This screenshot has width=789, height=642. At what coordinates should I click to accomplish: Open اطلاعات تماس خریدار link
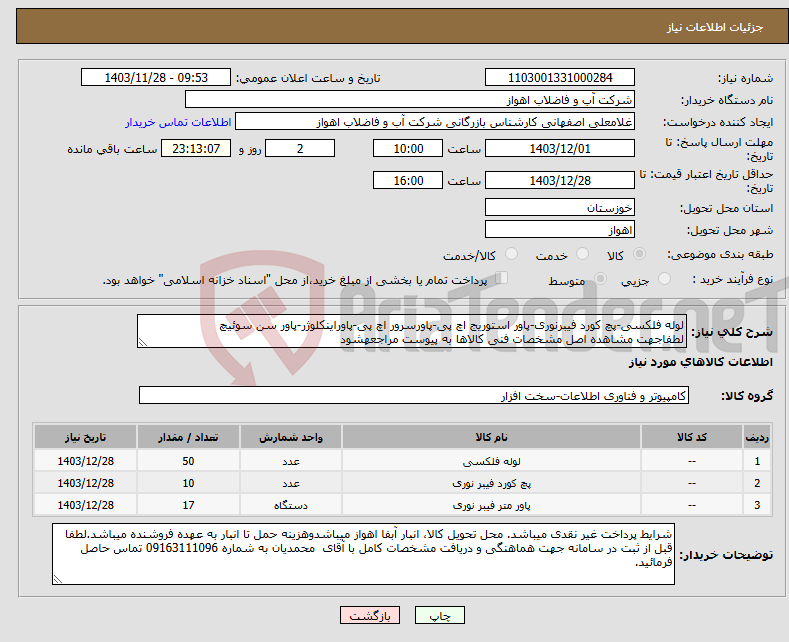[178, 122]
